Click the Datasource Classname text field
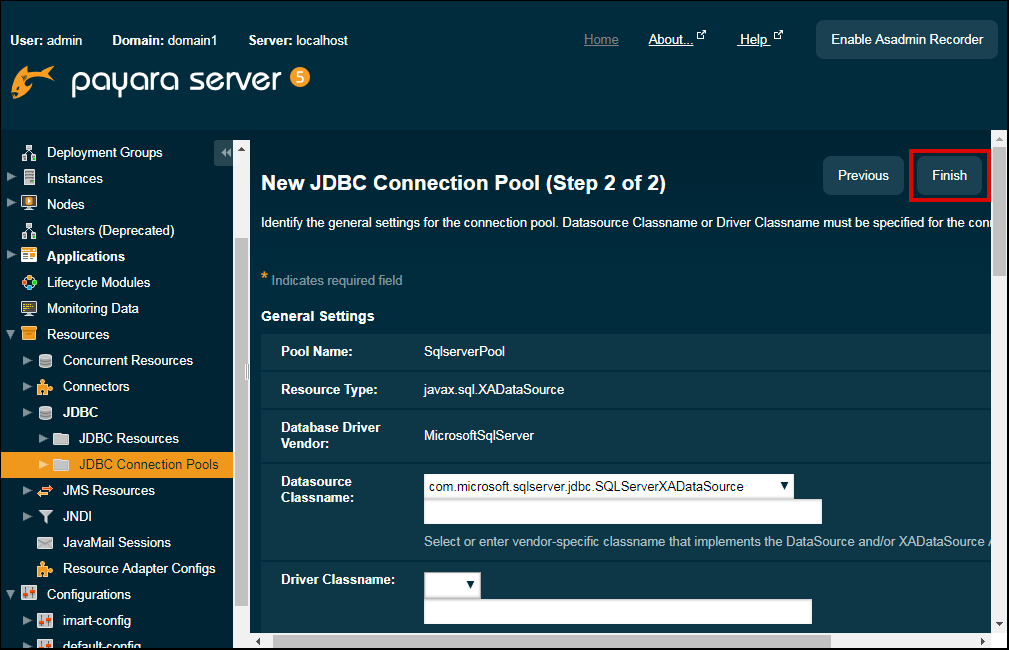The image size is (1009, 650). click(622, 512)
